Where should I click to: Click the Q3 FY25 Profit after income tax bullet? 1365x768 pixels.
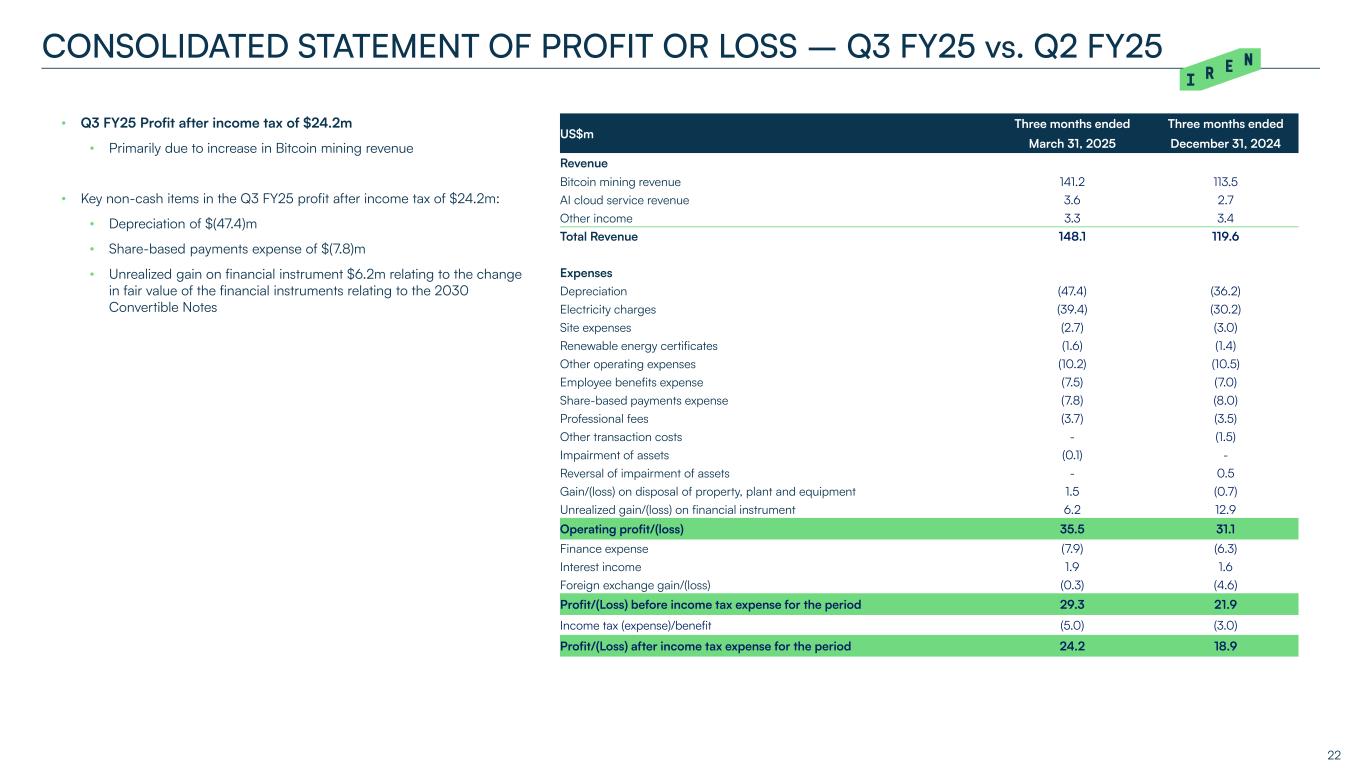216,124
